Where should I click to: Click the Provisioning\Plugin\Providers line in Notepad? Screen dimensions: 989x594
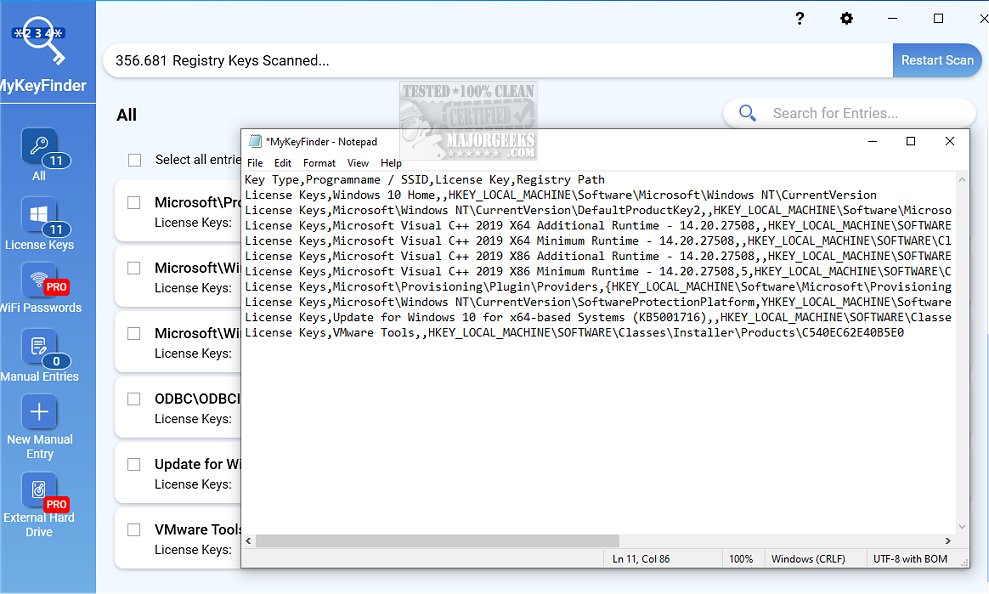pyautogui.click(x=598, y=287)
